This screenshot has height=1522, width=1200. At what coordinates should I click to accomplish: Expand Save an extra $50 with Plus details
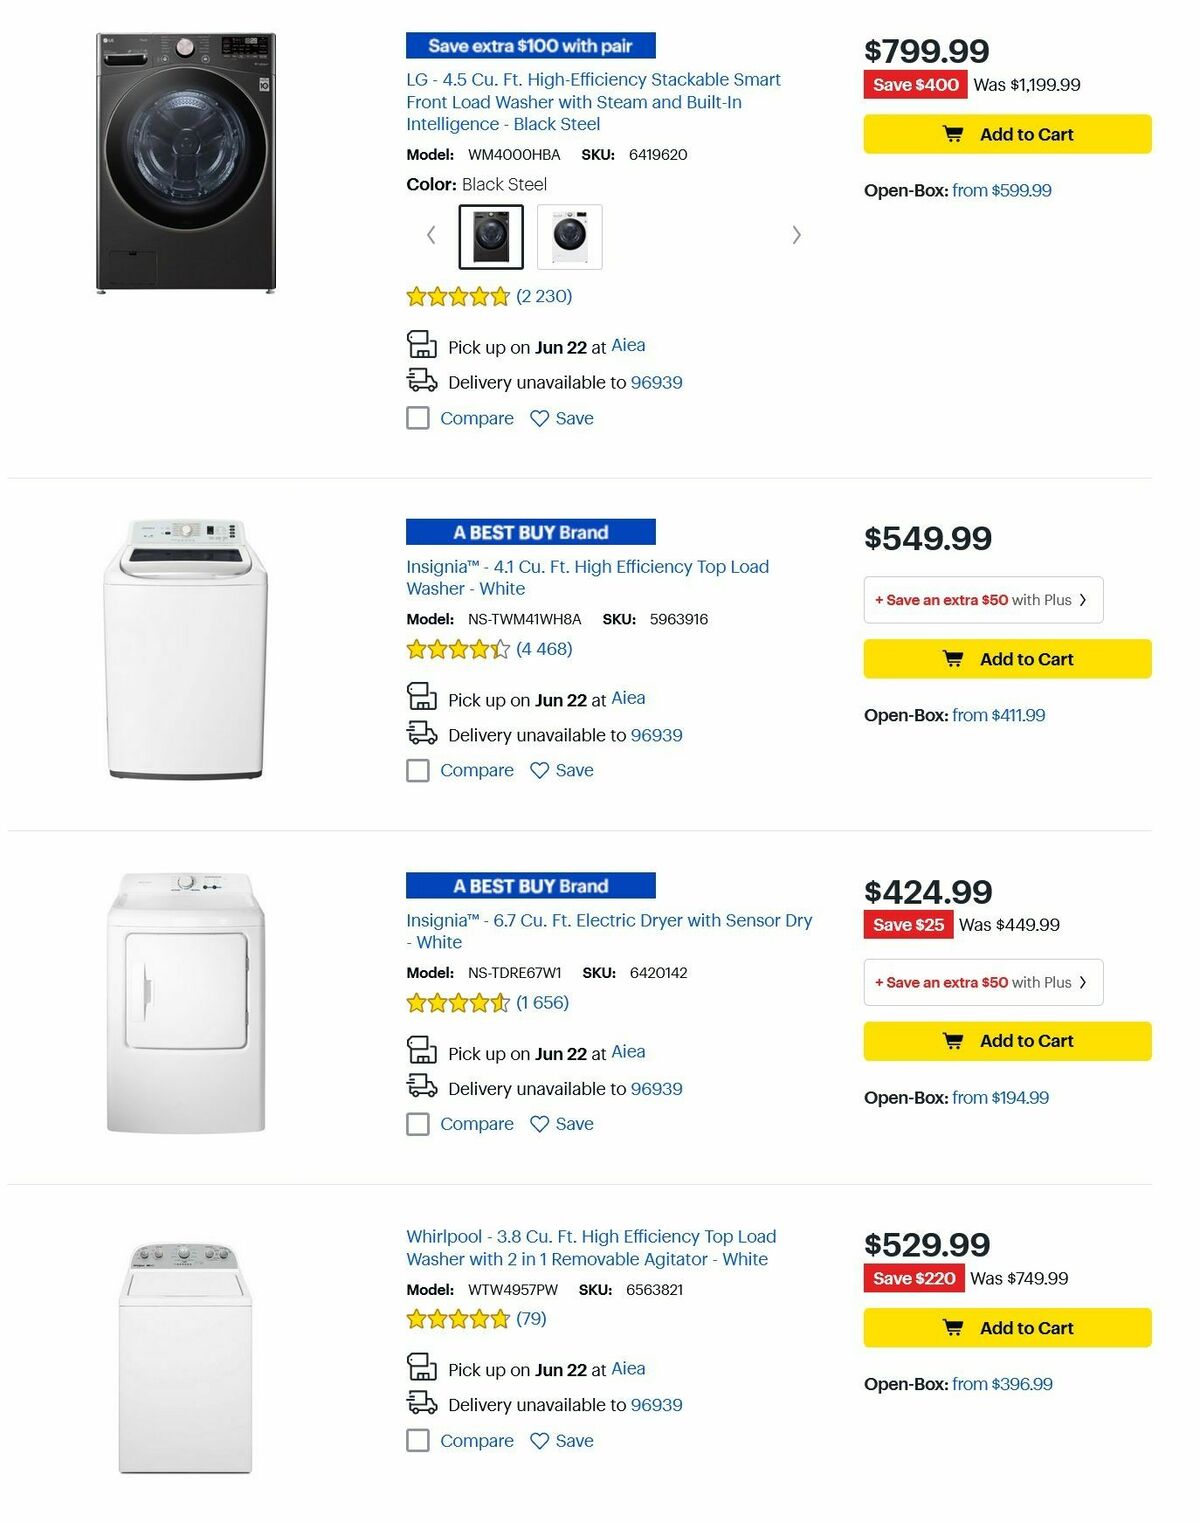coord(983,599)
